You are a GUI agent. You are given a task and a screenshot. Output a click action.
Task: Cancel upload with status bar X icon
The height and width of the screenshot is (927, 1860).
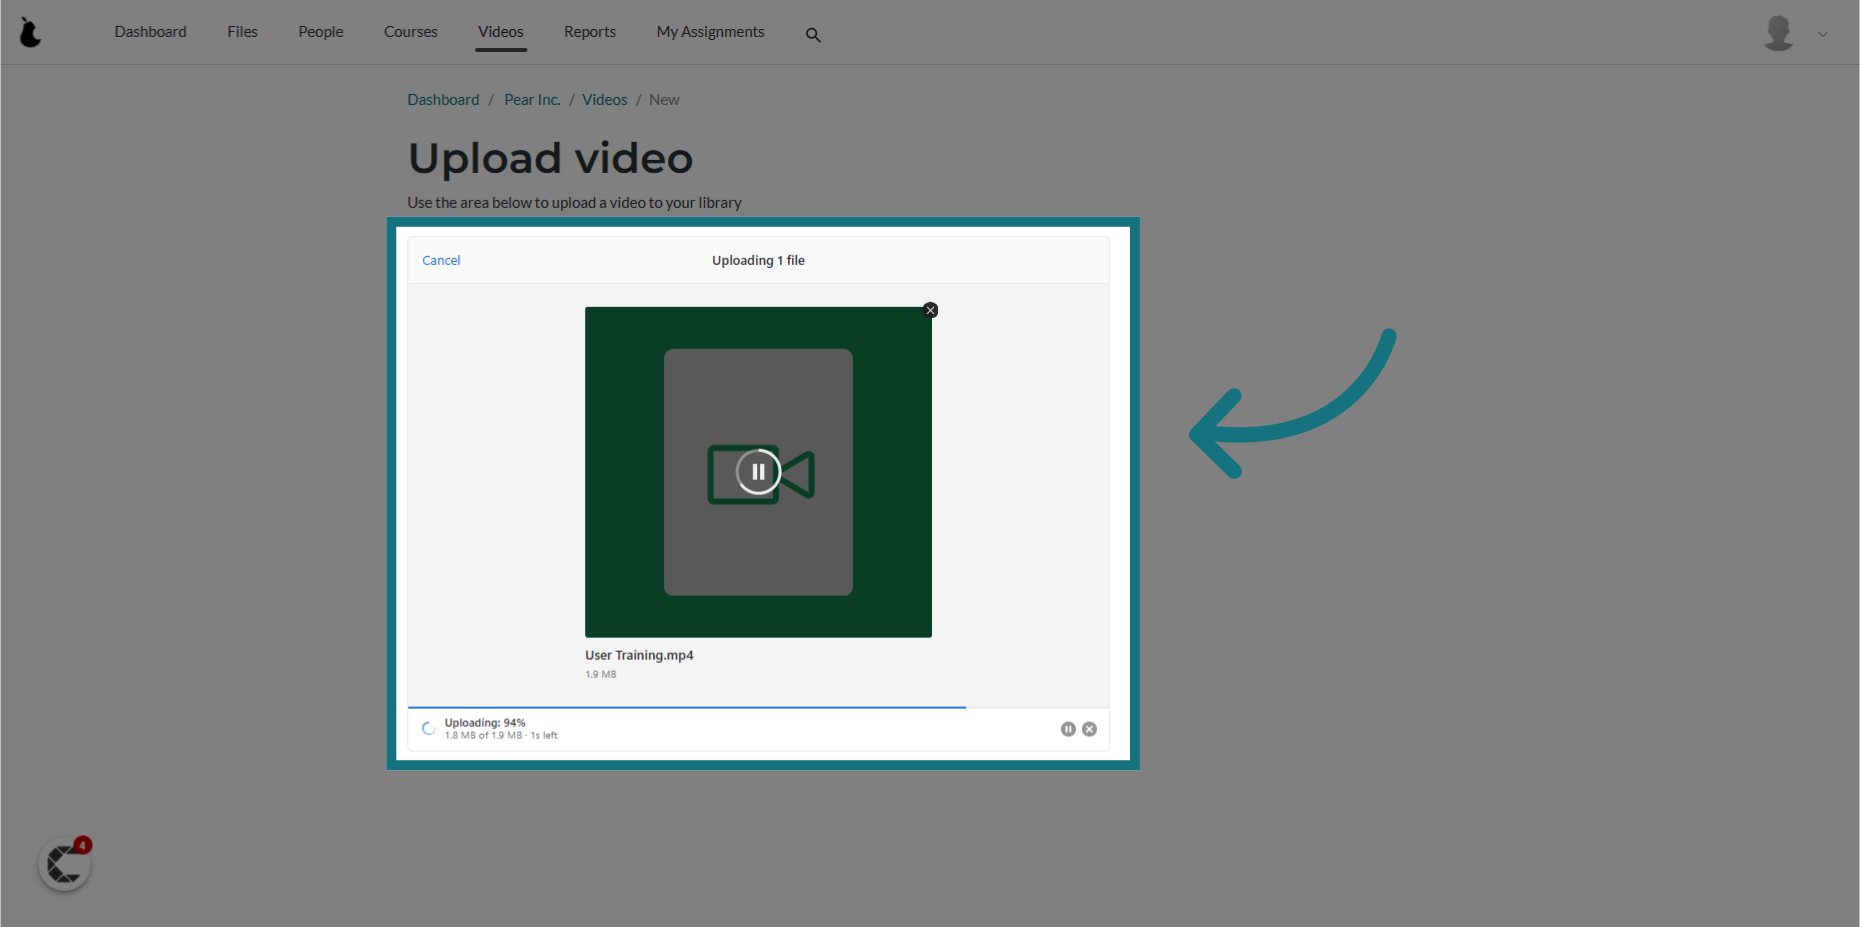1090,729
